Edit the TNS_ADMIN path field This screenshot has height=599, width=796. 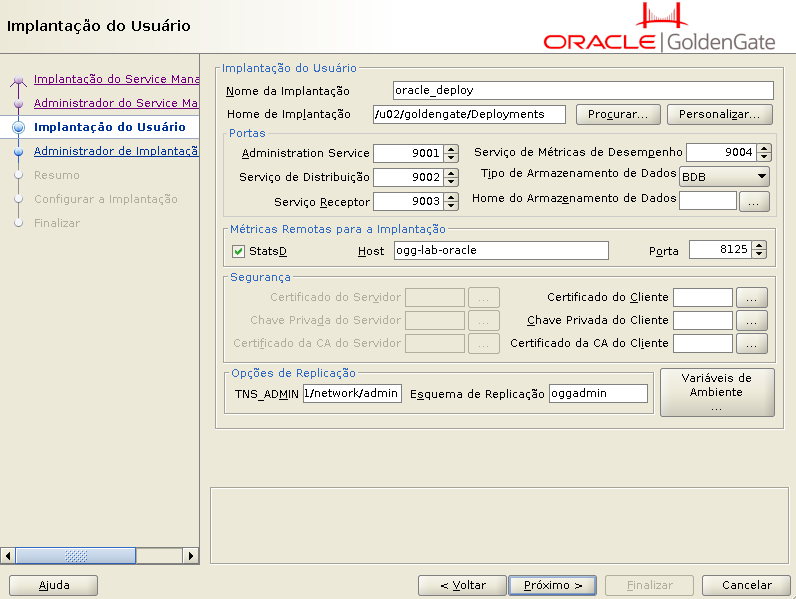click(352, 393)
